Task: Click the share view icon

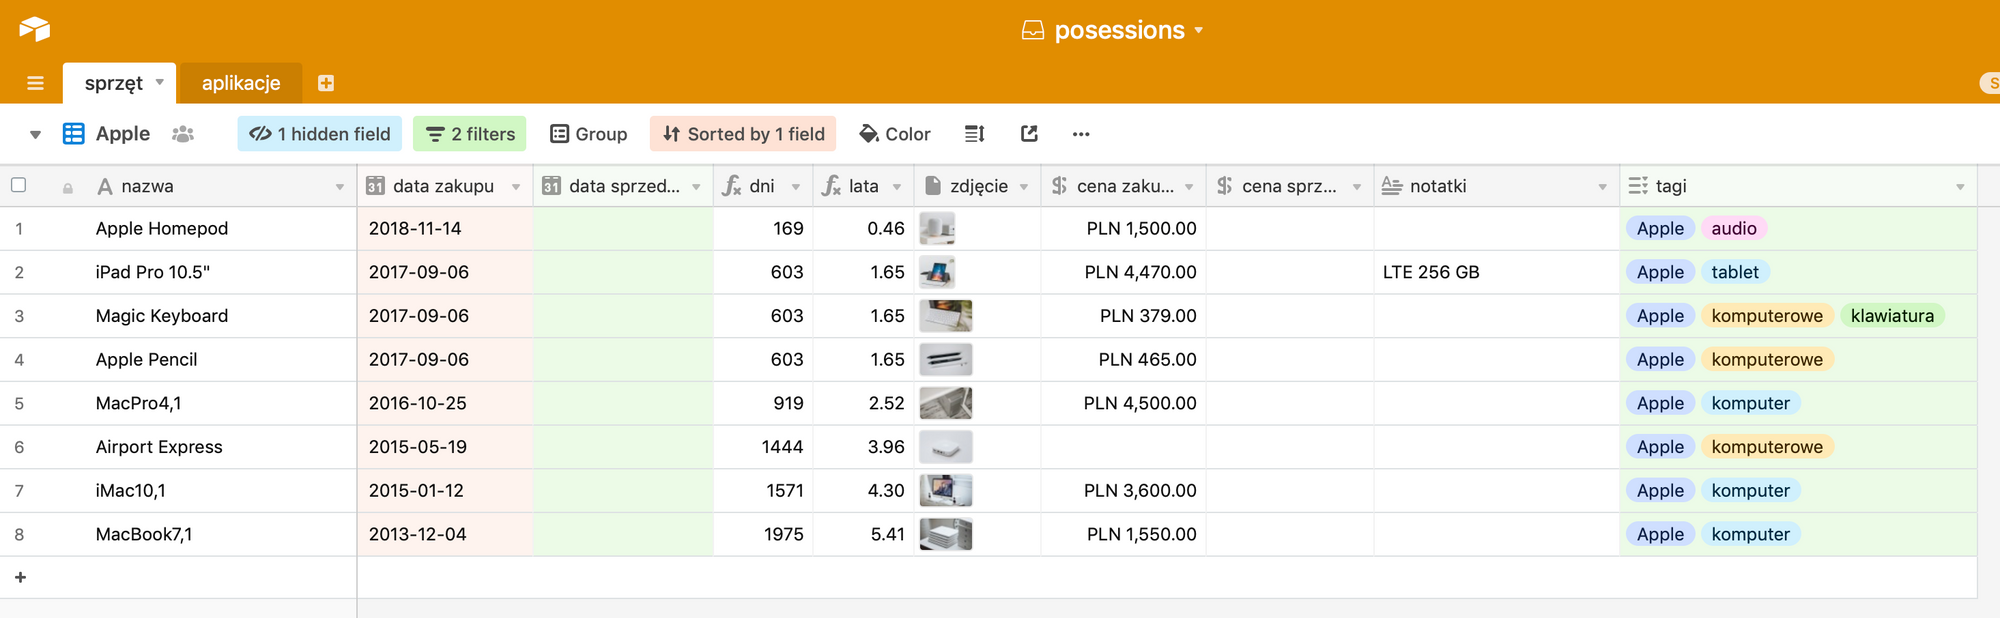Action: [x=1029, y=134]
